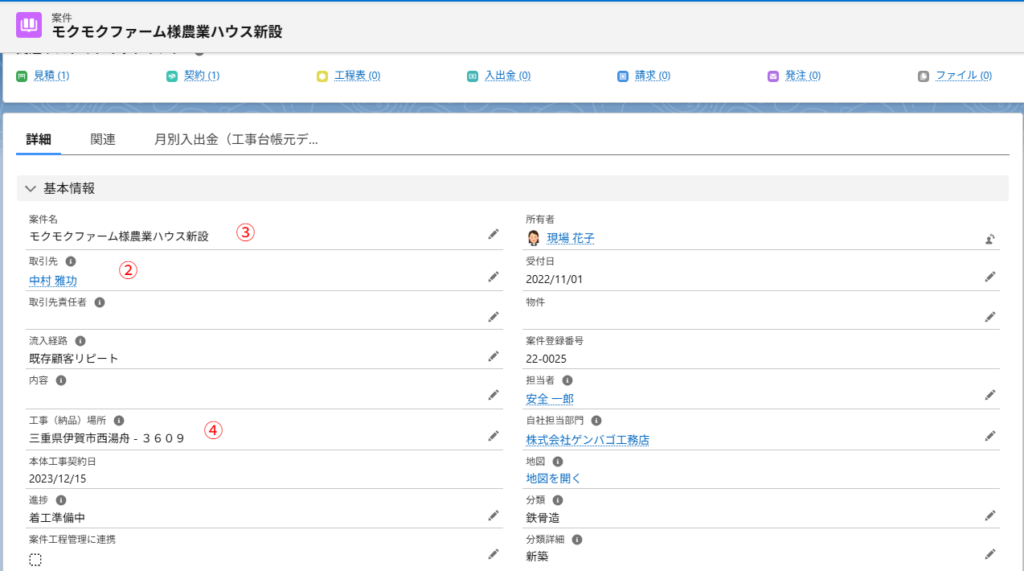Image resolution: width=1024 pixels, height=571 pixels.
Task: Toggle the 案件工程管理に連携 checkbox
Action: coord(36,560)
